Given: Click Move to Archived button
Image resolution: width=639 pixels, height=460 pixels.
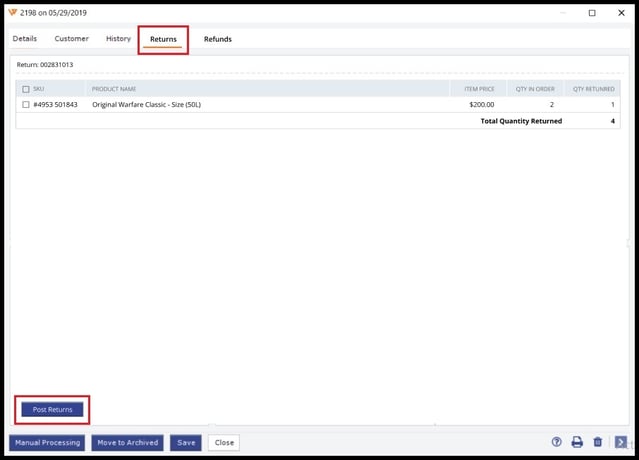Looking at the screenshot, I should (127, 442).
